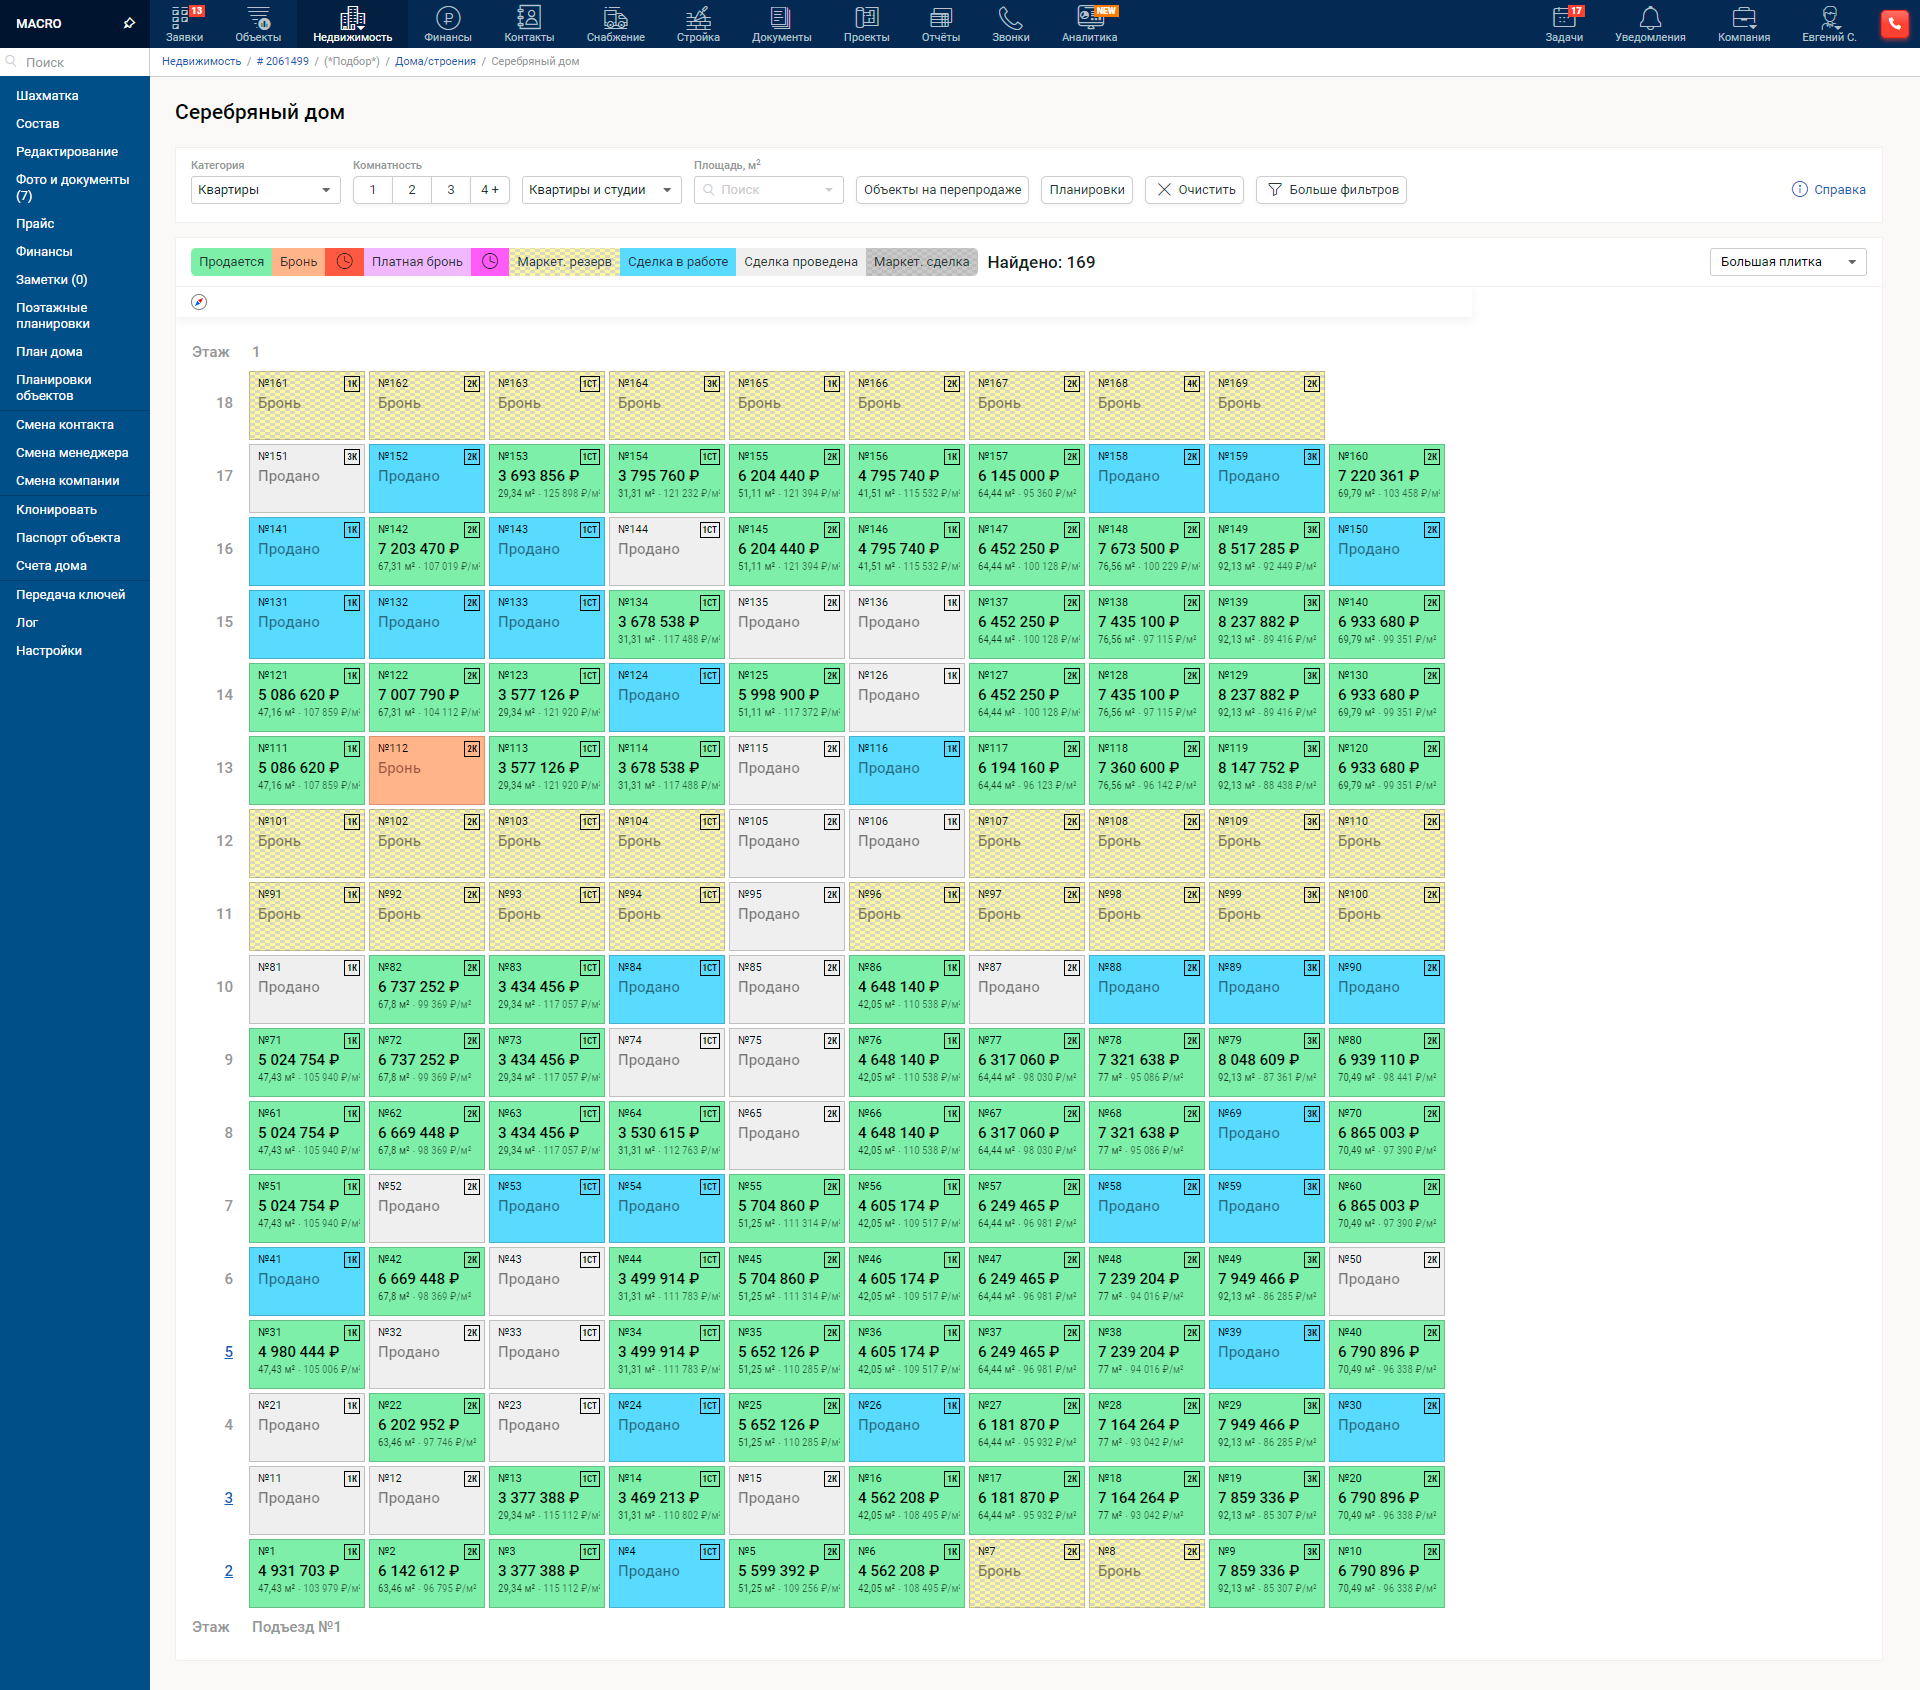Select the green Продается status swatch
The height and width of the screenshot is (1690, 1920).
coord(231,262)
